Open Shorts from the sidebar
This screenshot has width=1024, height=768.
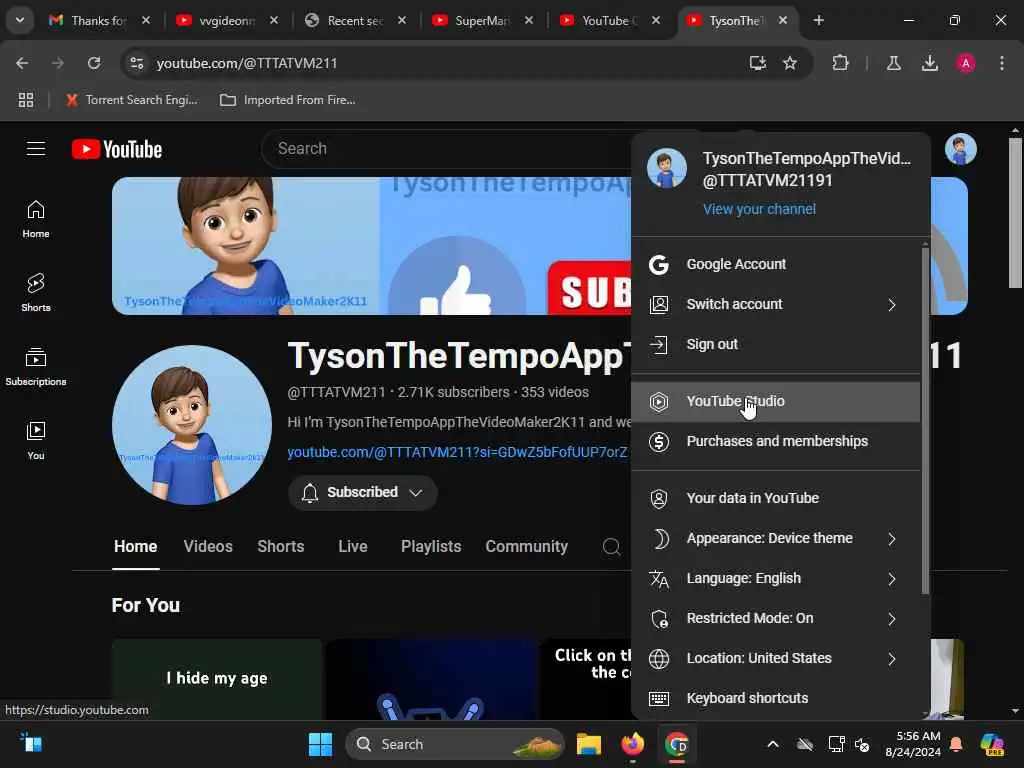pyautogui.click(x=36, y=293)
